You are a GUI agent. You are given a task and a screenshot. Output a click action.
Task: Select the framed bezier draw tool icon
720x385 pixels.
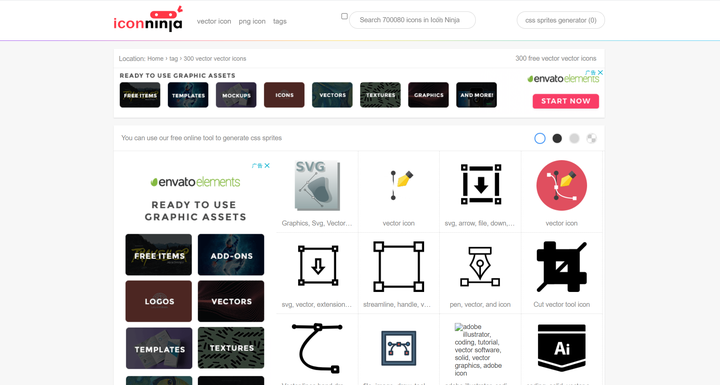click(399, 348)
